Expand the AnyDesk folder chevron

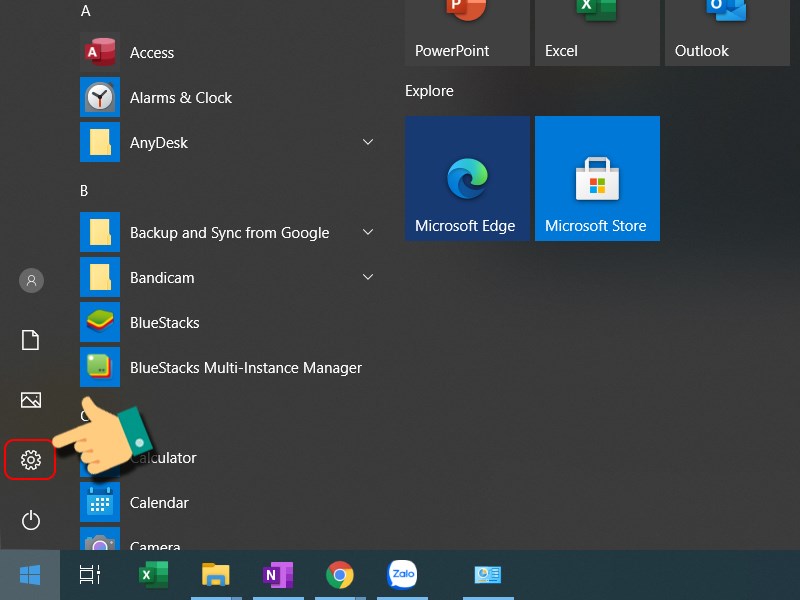[x=368, y=142]
